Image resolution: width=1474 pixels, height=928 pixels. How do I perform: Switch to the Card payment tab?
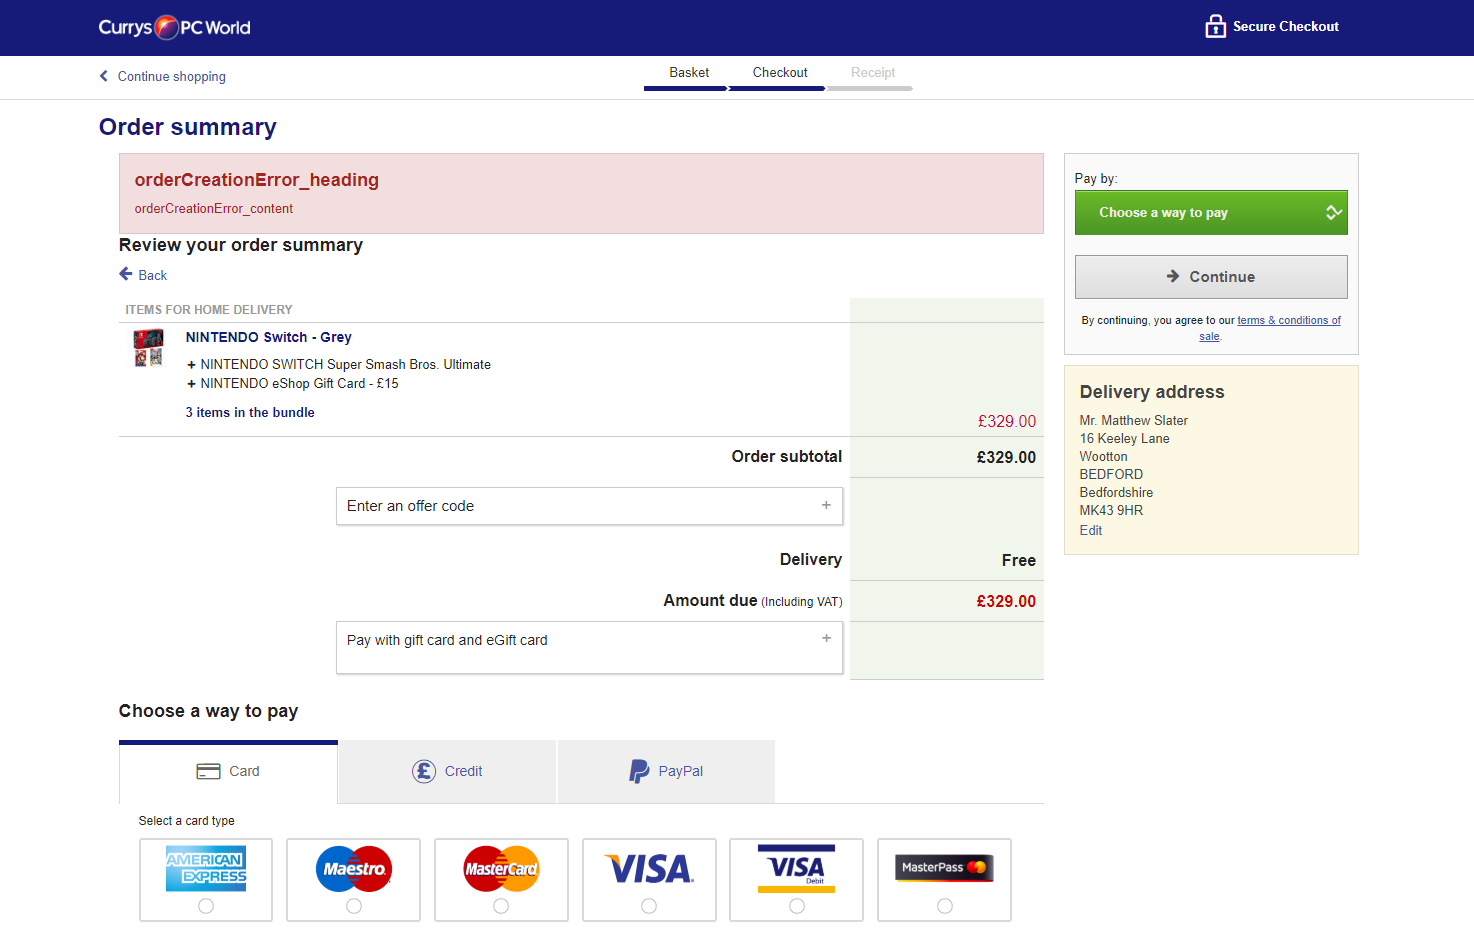(x=228, y=771)
